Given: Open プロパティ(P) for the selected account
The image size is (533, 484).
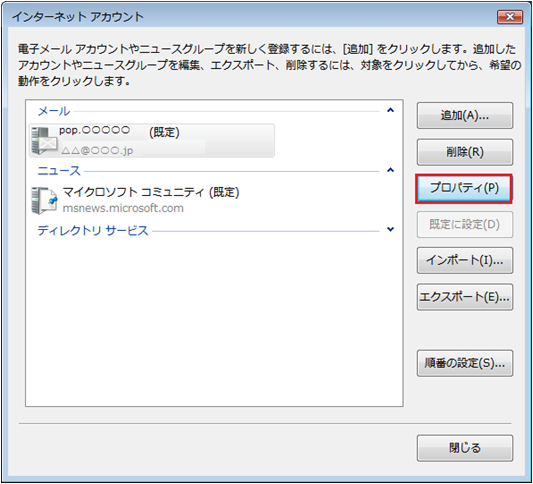Looking at the screenshot, I should click(x=464, y=189).
